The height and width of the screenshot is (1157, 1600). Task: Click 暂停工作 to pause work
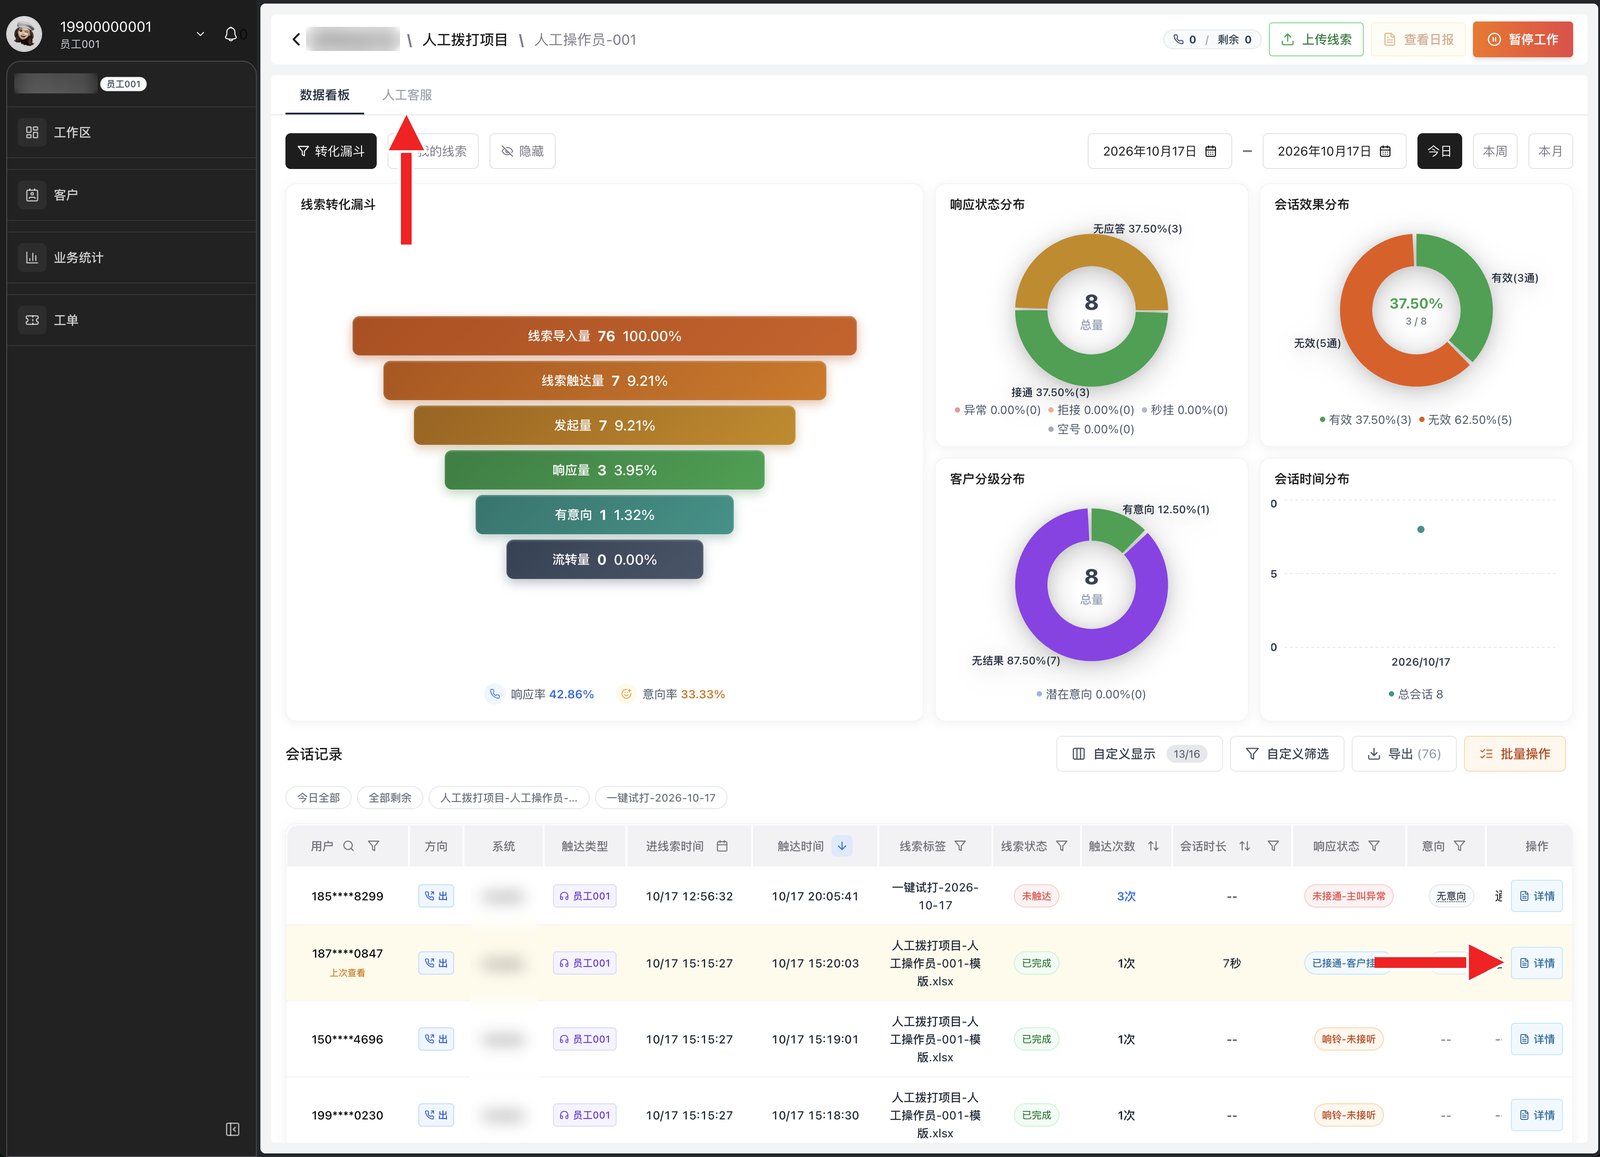pyautogui.click(x=1522, y=39)
